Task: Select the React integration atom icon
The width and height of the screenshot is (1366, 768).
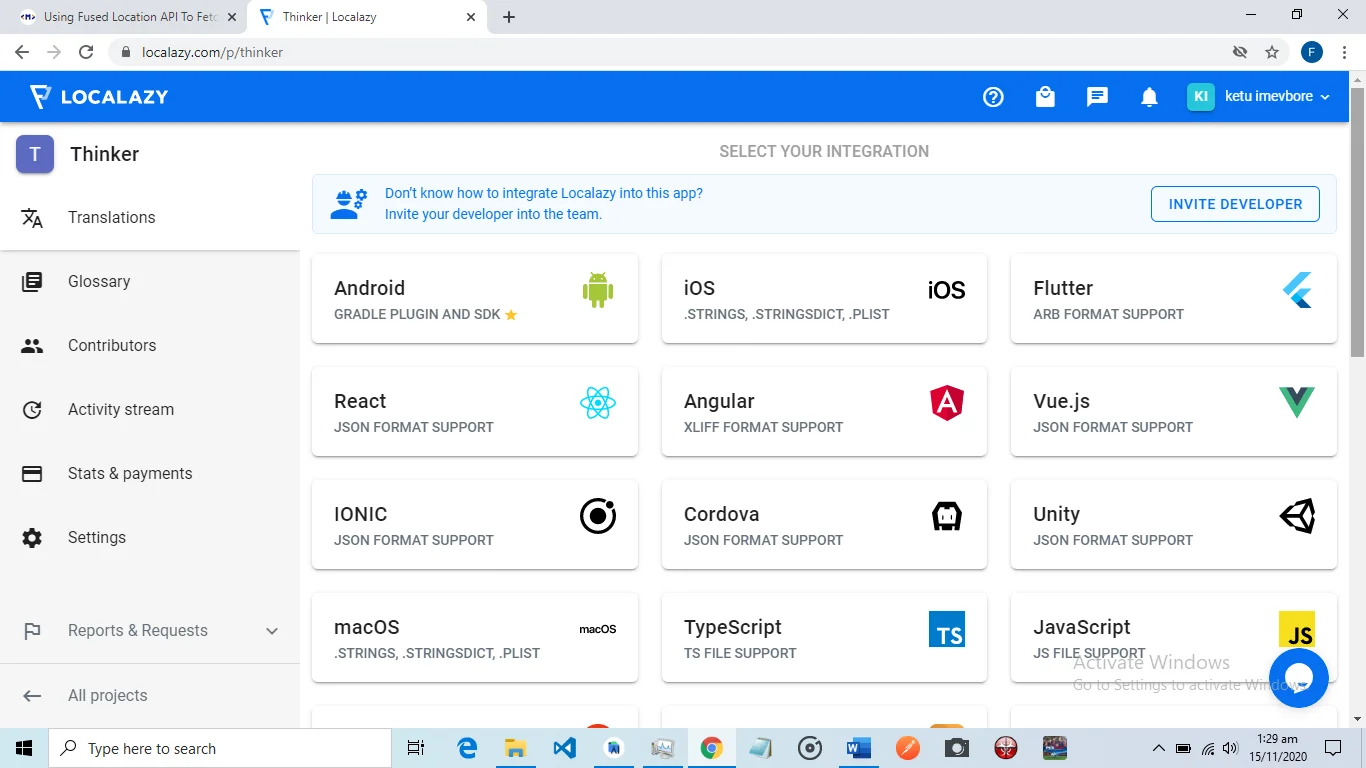Action: [x=598, y=403]
